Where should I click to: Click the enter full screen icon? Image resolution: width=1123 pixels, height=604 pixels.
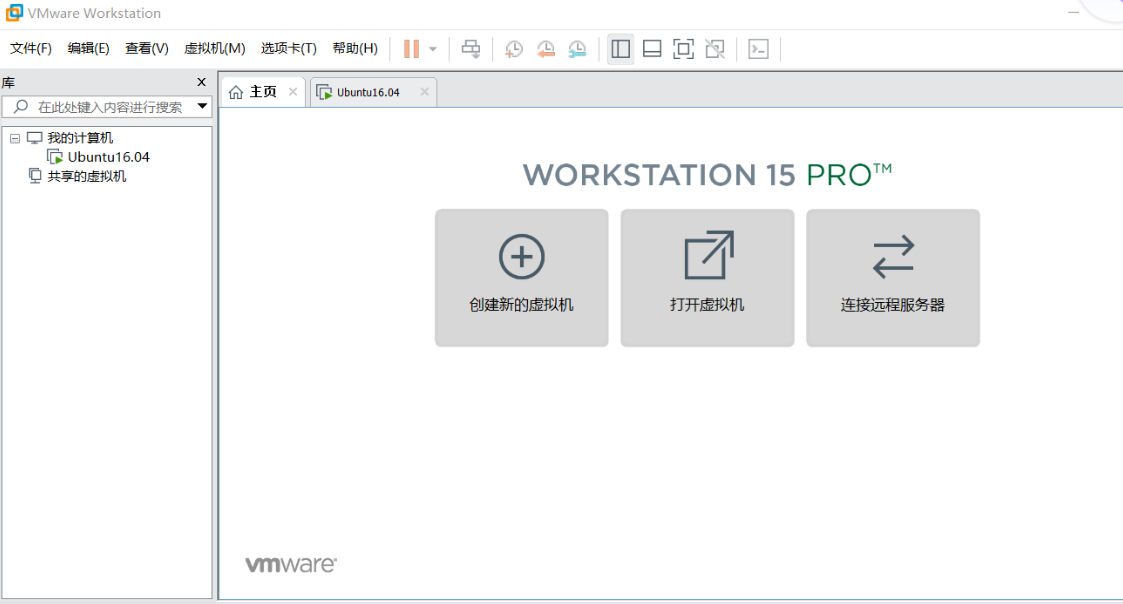683,49
